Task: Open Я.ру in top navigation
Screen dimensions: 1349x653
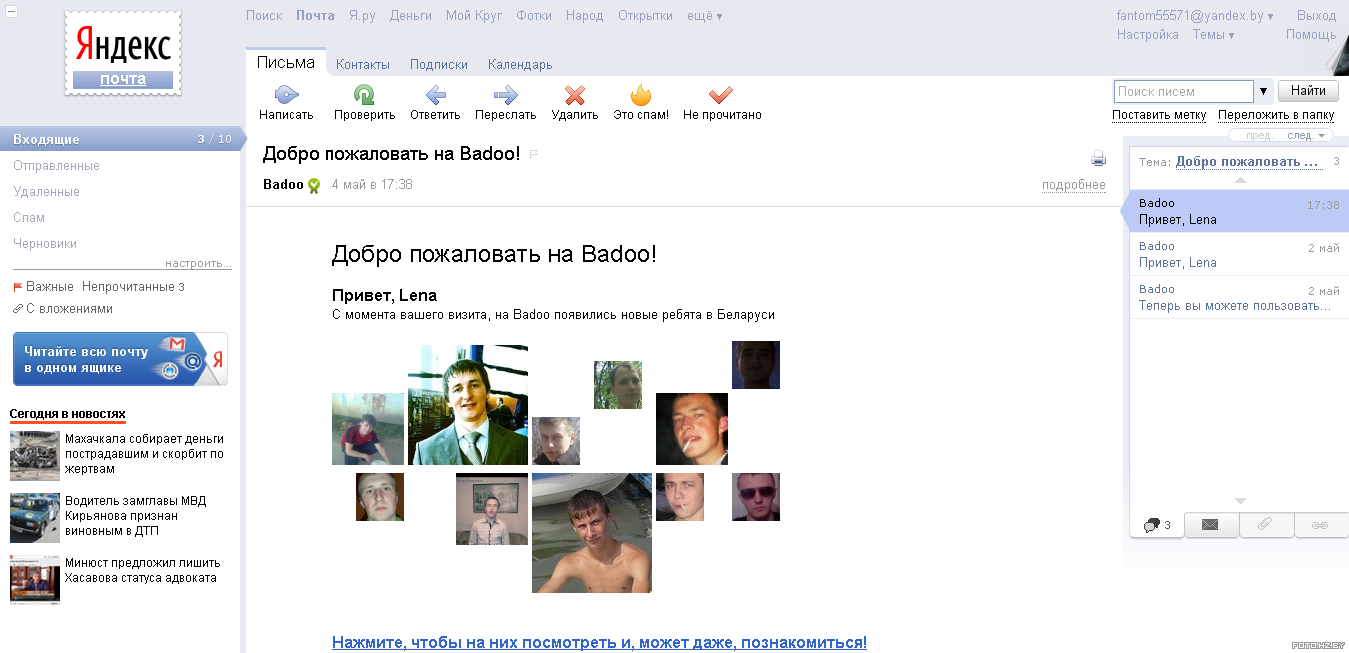Action: [362, 16]
